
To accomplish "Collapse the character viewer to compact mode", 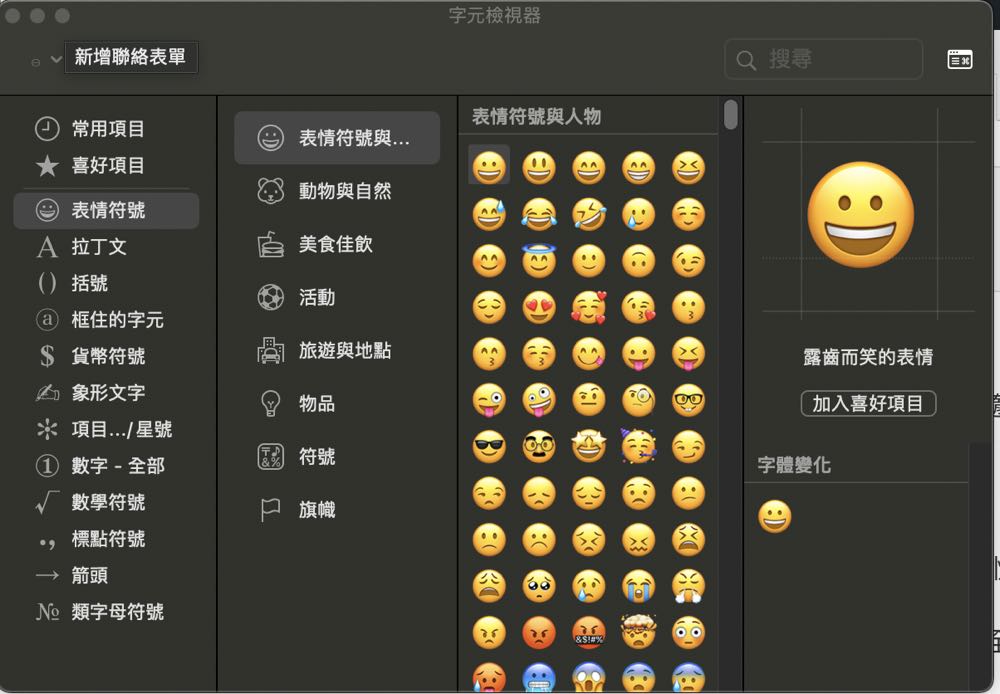I will coord(960,59).
